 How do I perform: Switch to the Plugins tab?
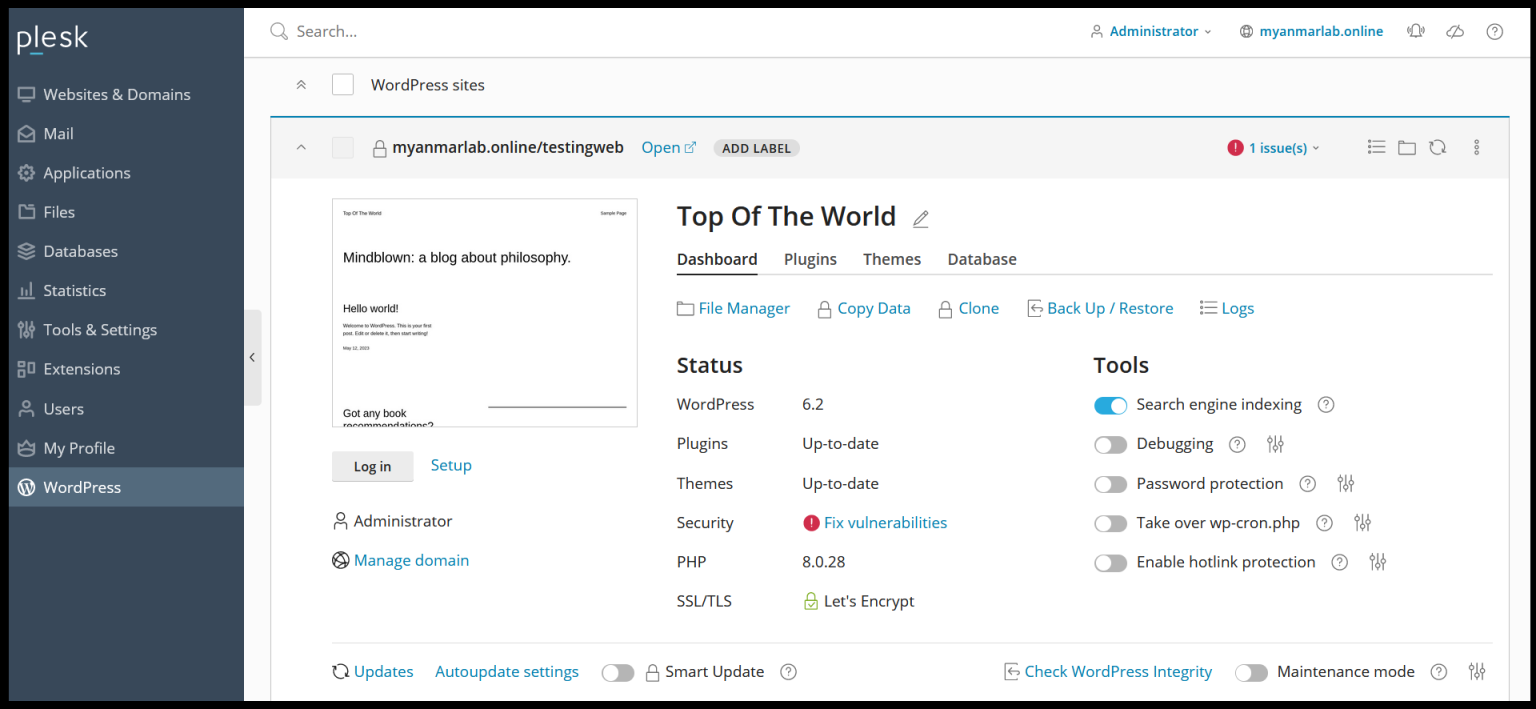(x=810, y=259)
